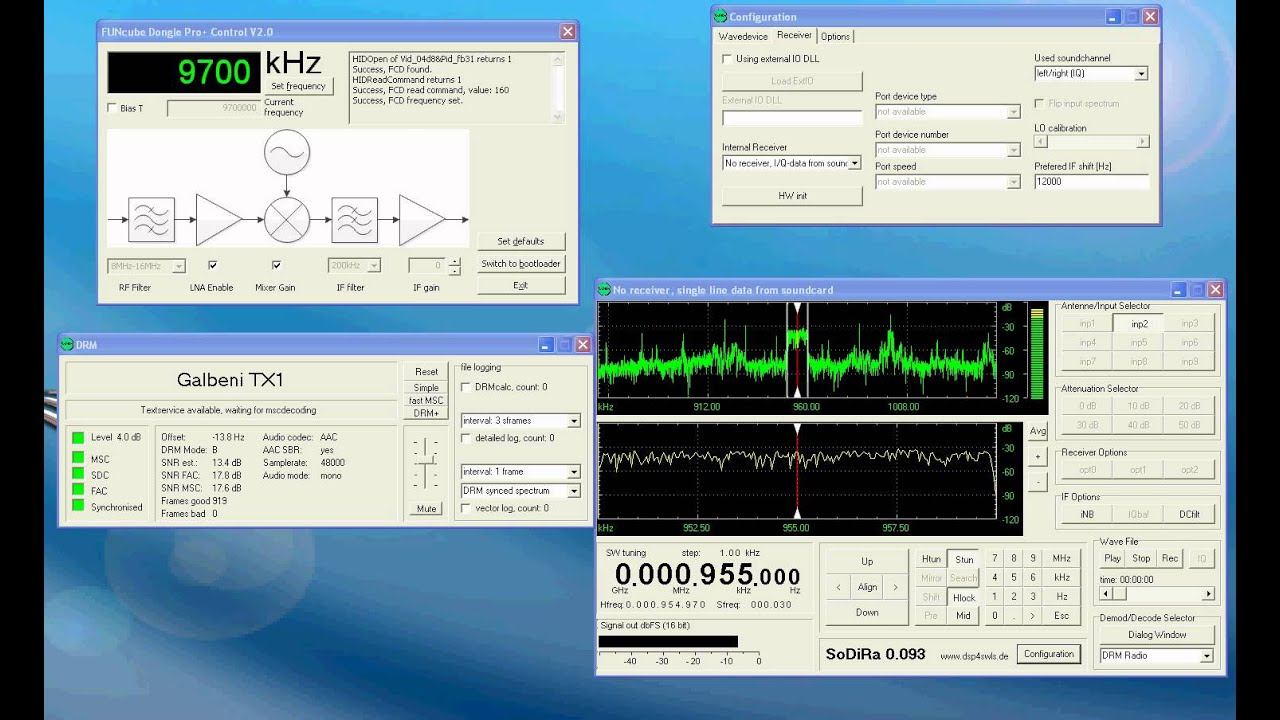
Task: Toggle the Hlock button
Action: (964, 597)
